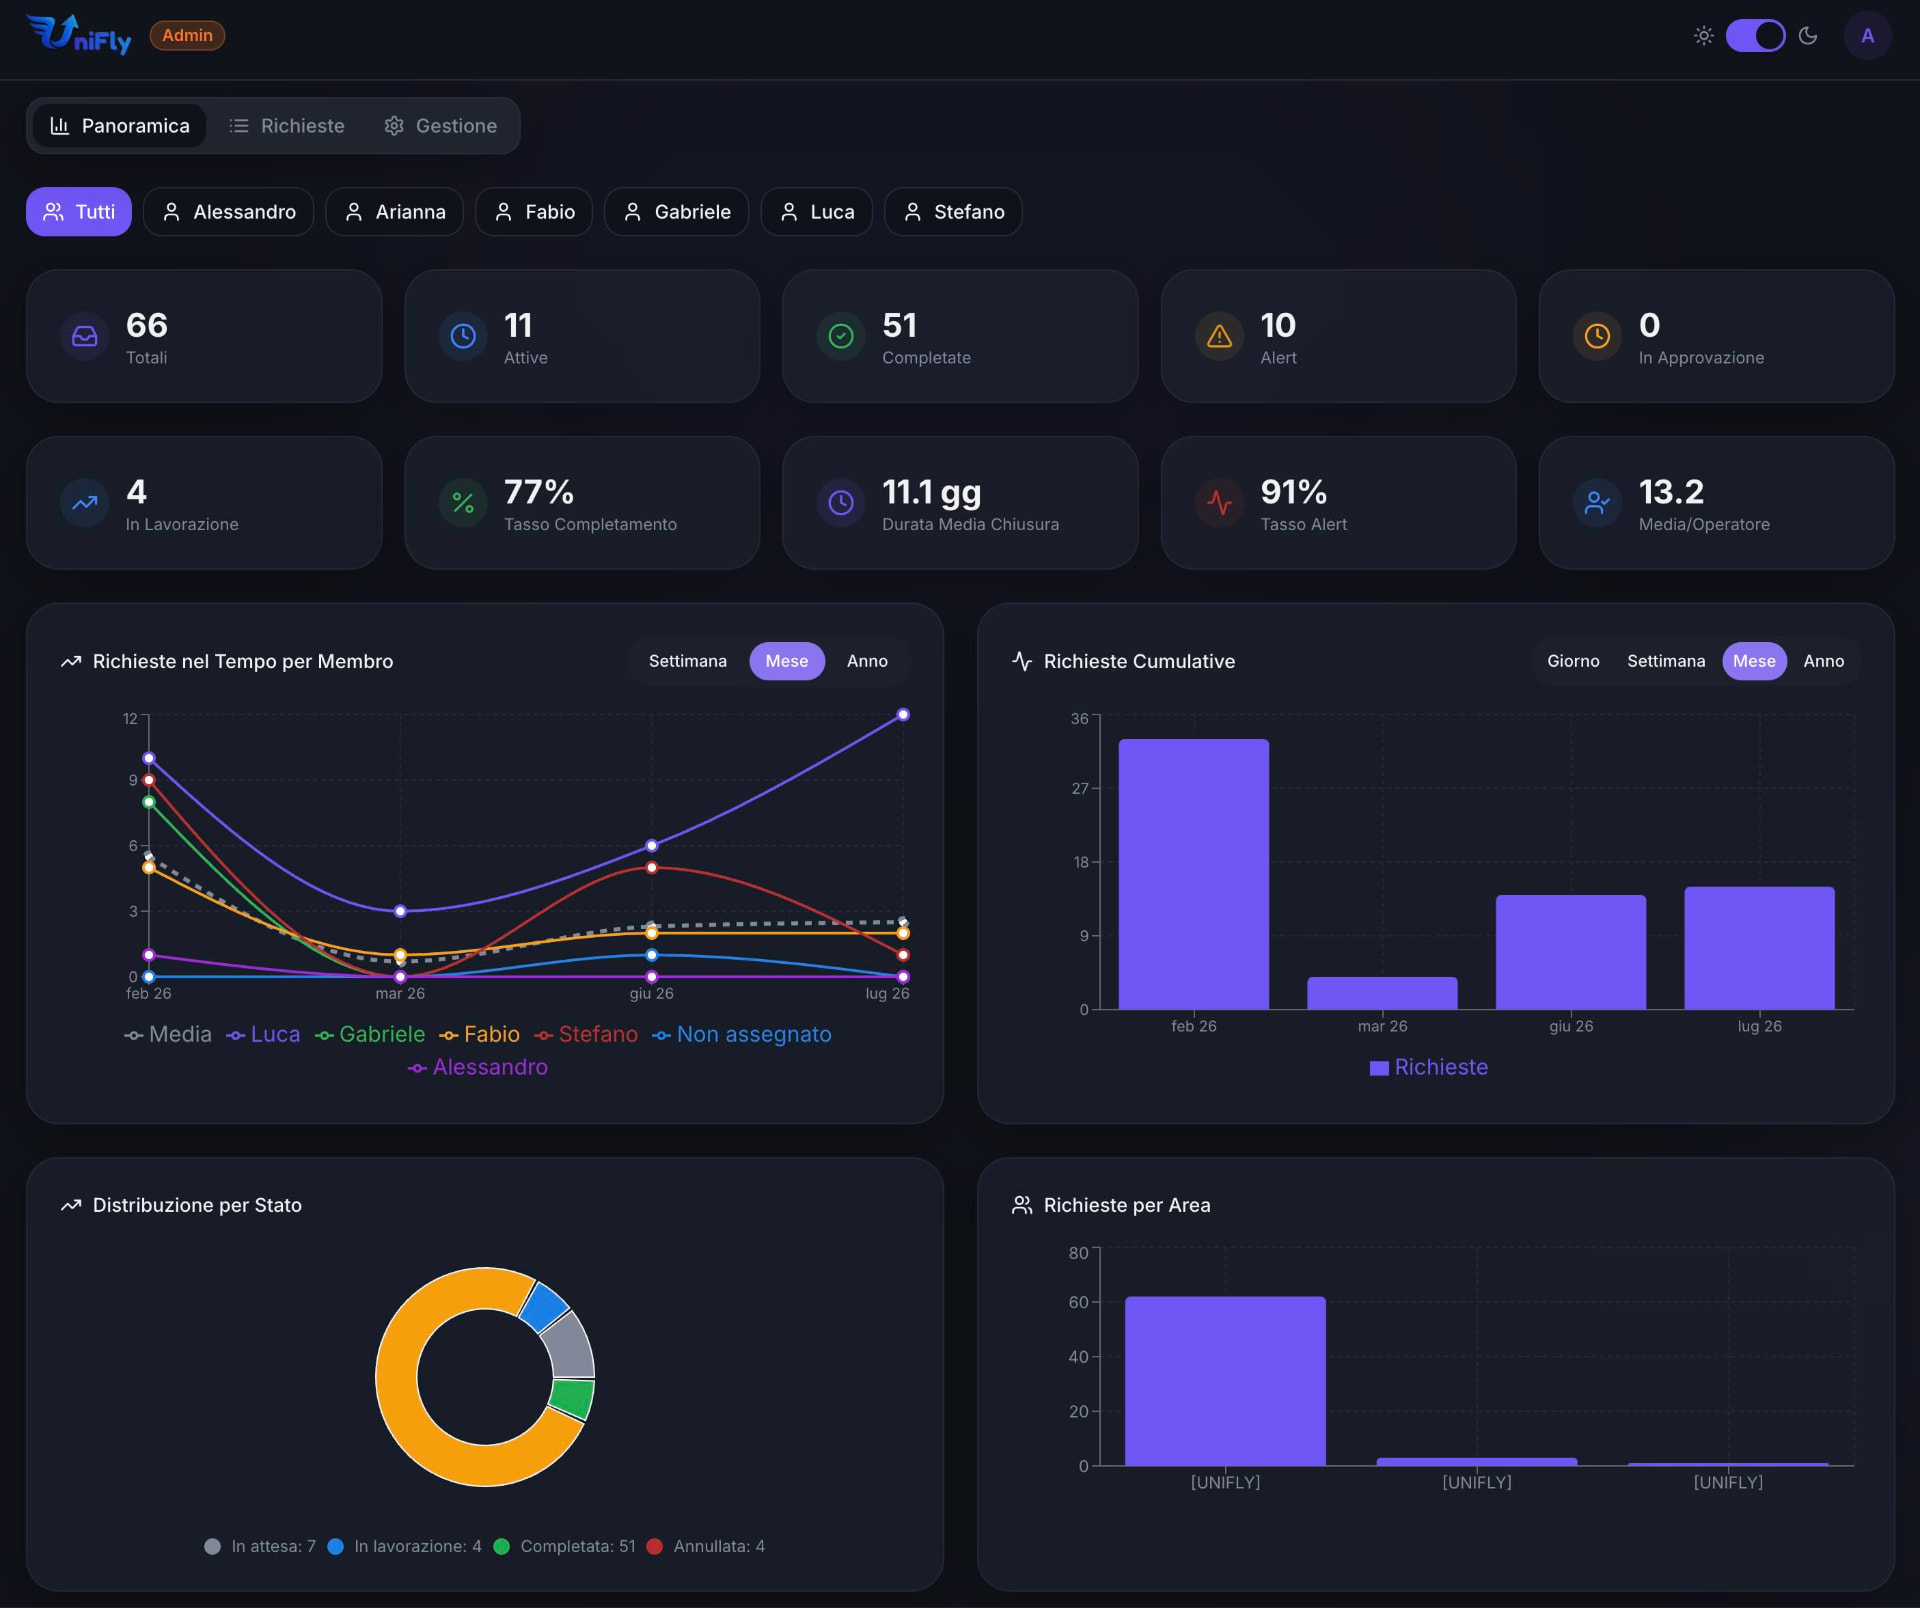
Task: Click the user-check Media/Operatore icon
Action: pos(1597,503)
